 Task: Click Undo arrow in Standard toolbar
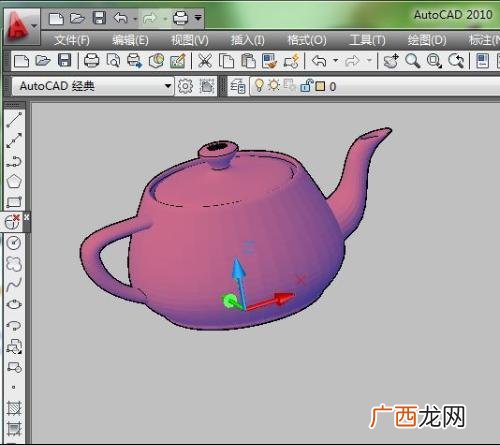[319, 61]
